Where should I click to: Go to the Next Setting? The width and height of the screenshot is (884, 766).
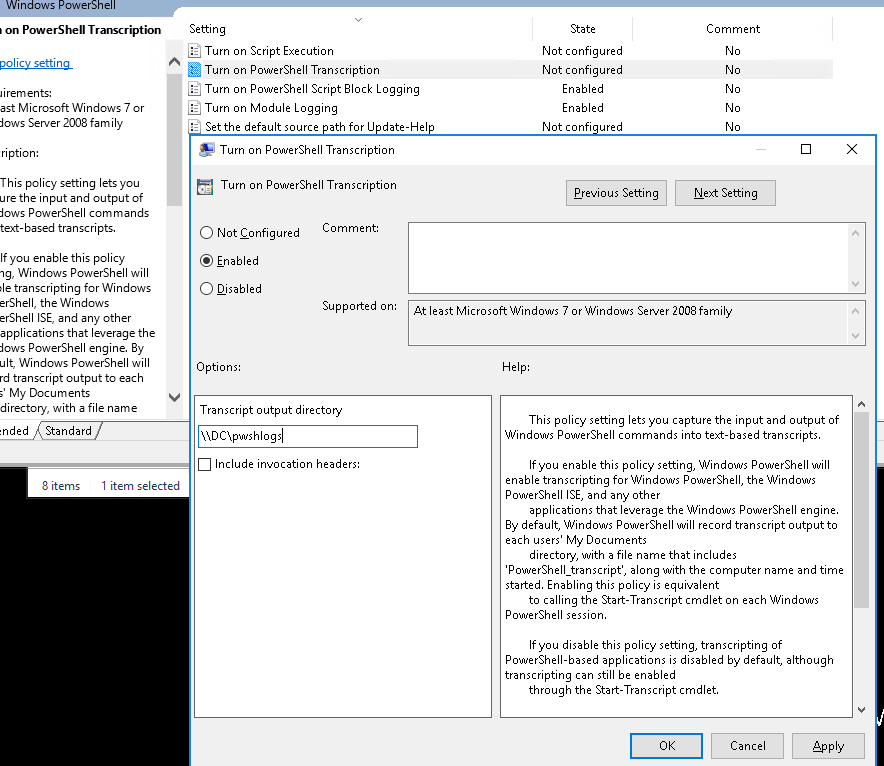click(x=725, y=193)
